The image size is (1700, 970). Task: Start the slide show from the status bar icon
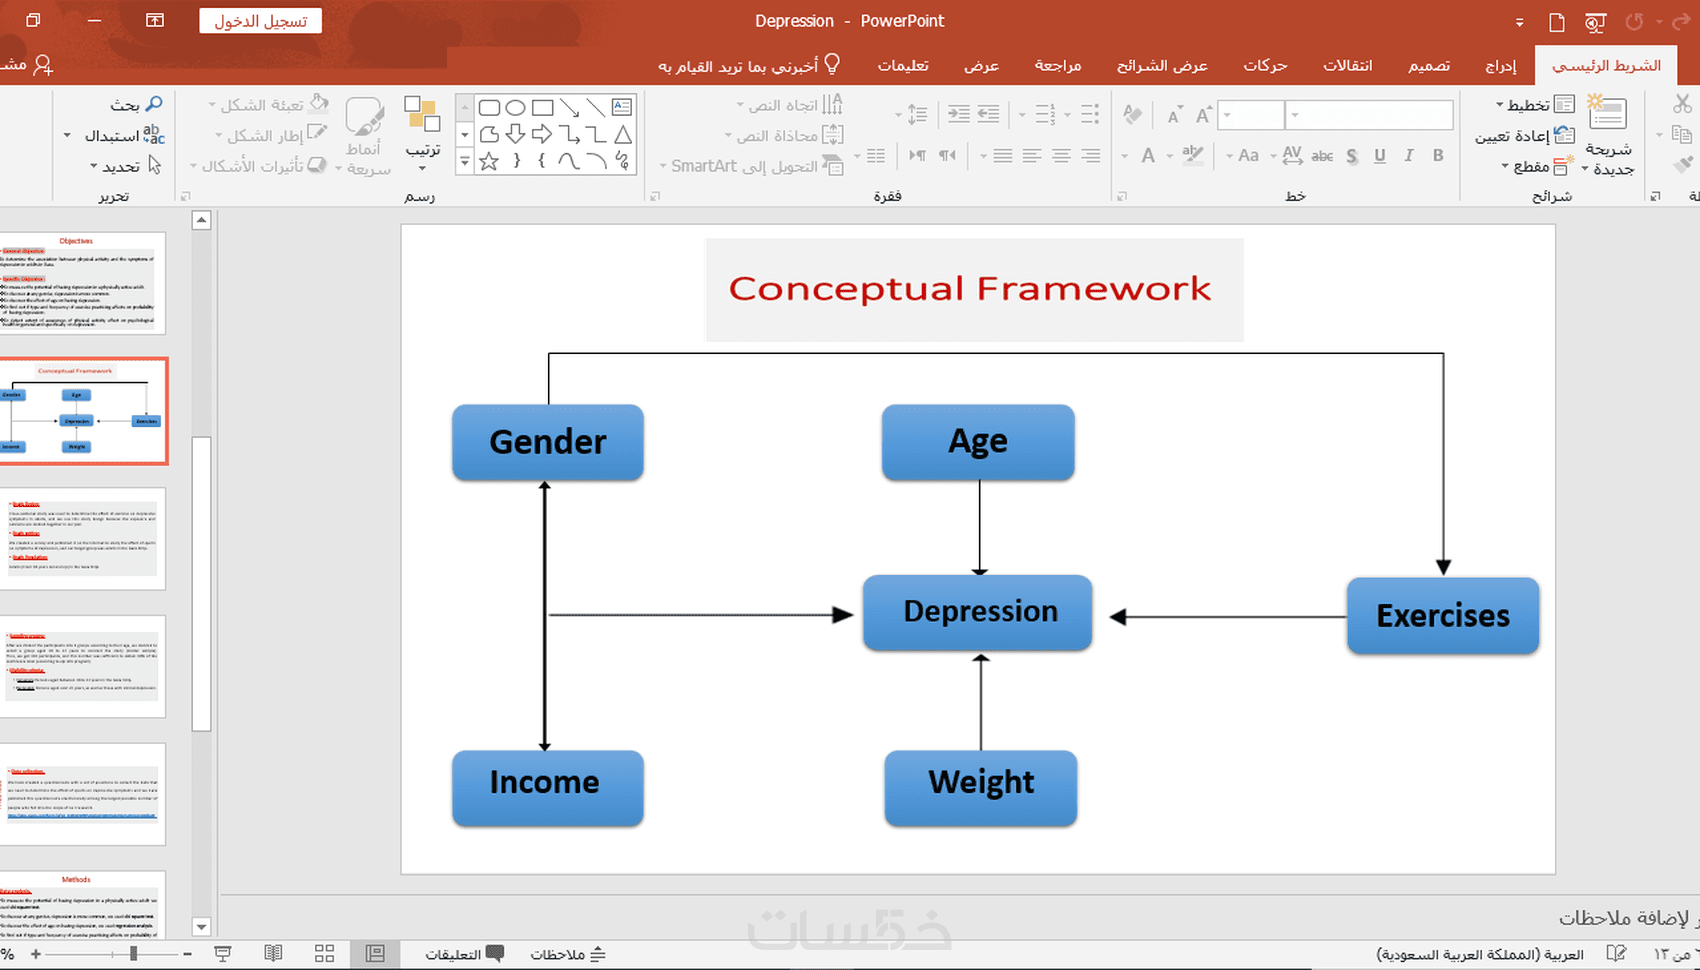click(222, 954)
